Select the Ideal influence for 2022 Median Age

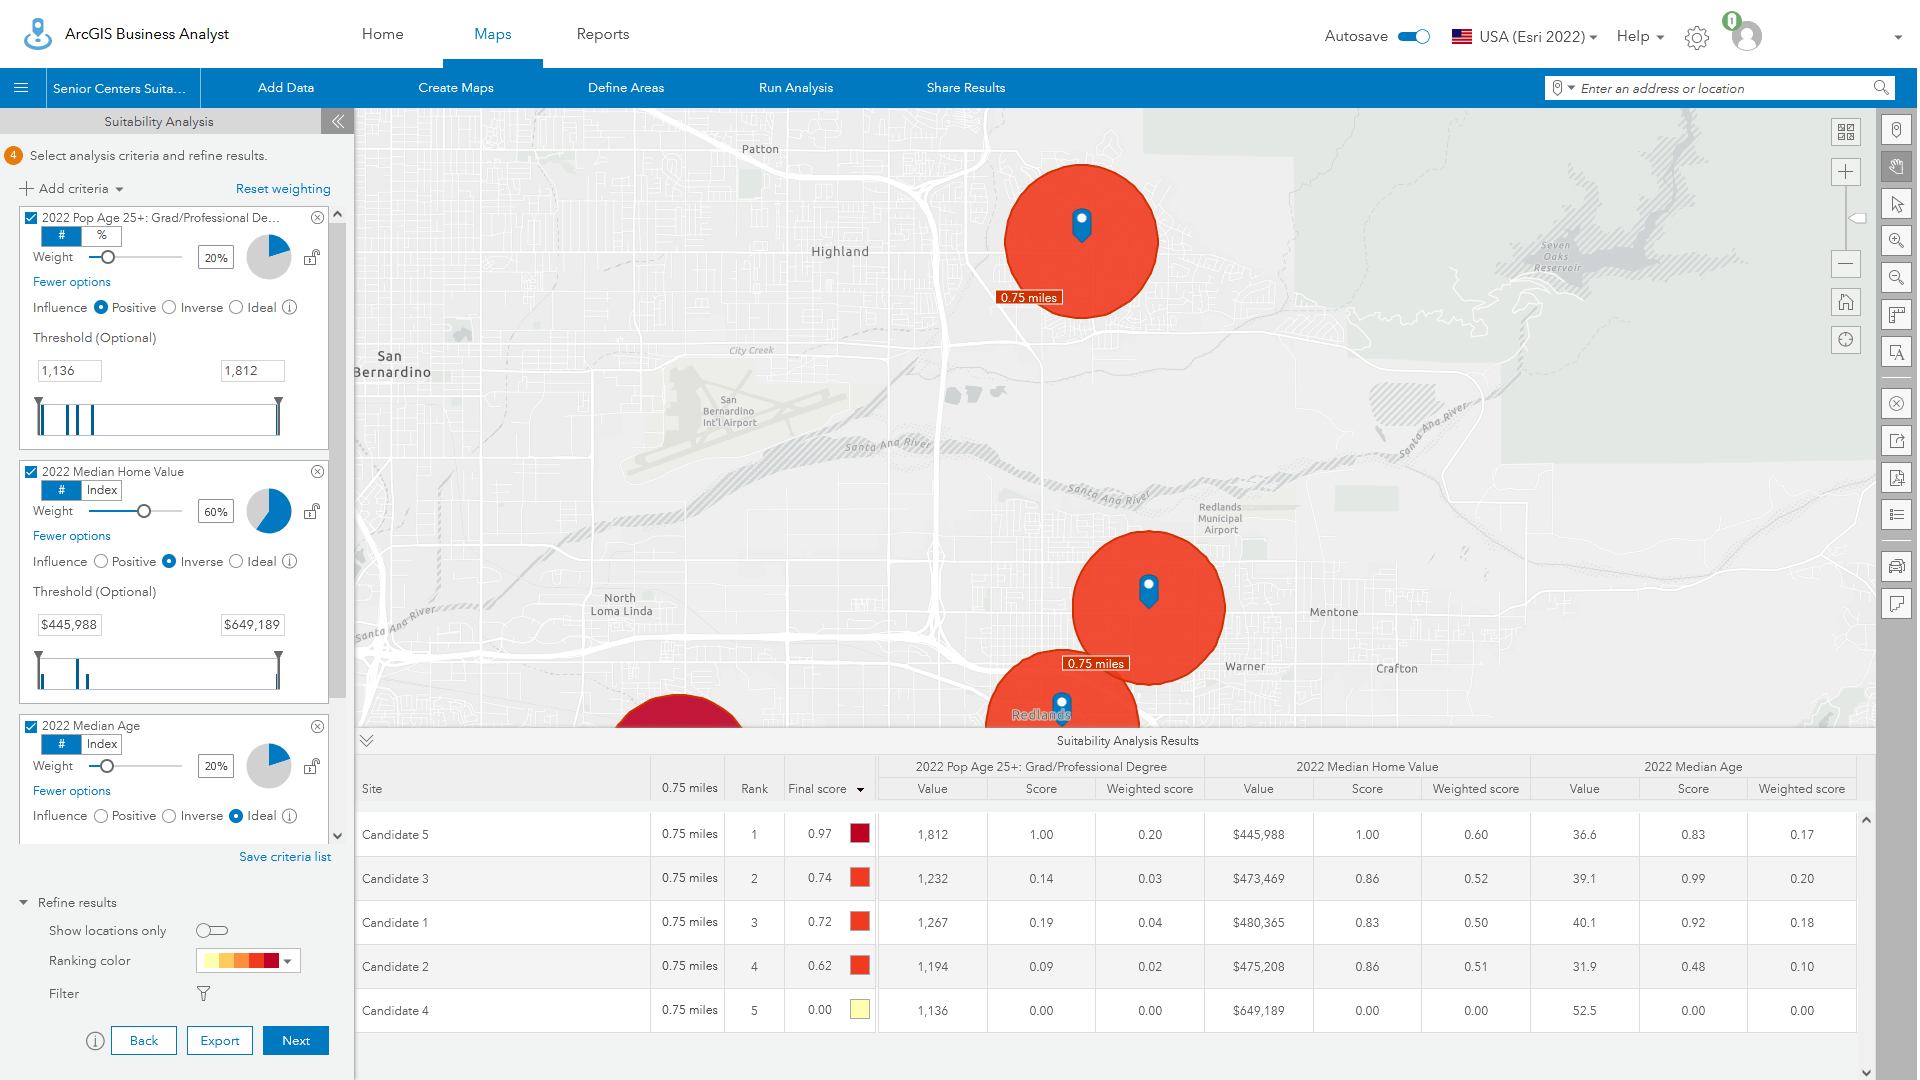coord(236,815)
